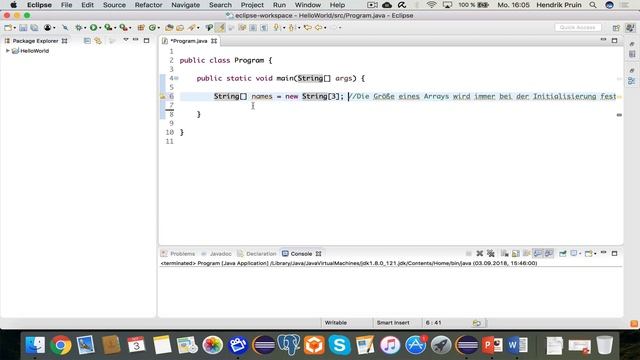
Task: Run the program with green Run button
Action: [93, 28]
